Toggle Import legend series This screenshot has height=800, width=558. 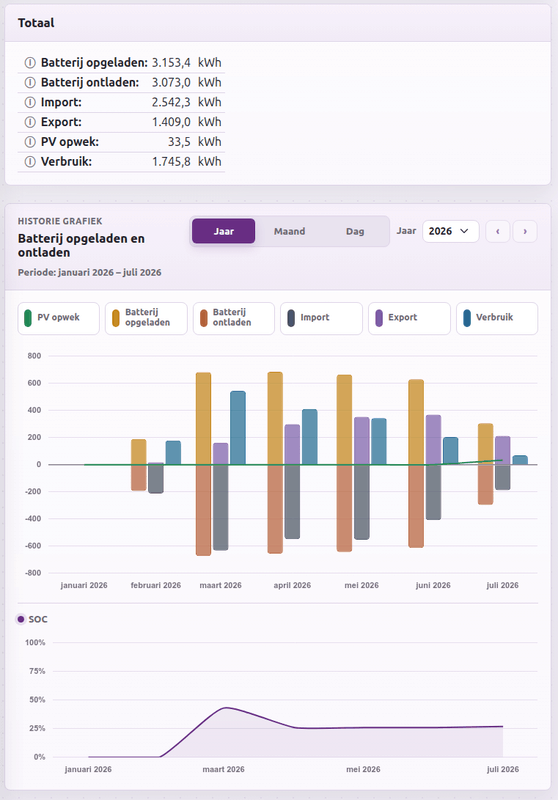(321, 318)
